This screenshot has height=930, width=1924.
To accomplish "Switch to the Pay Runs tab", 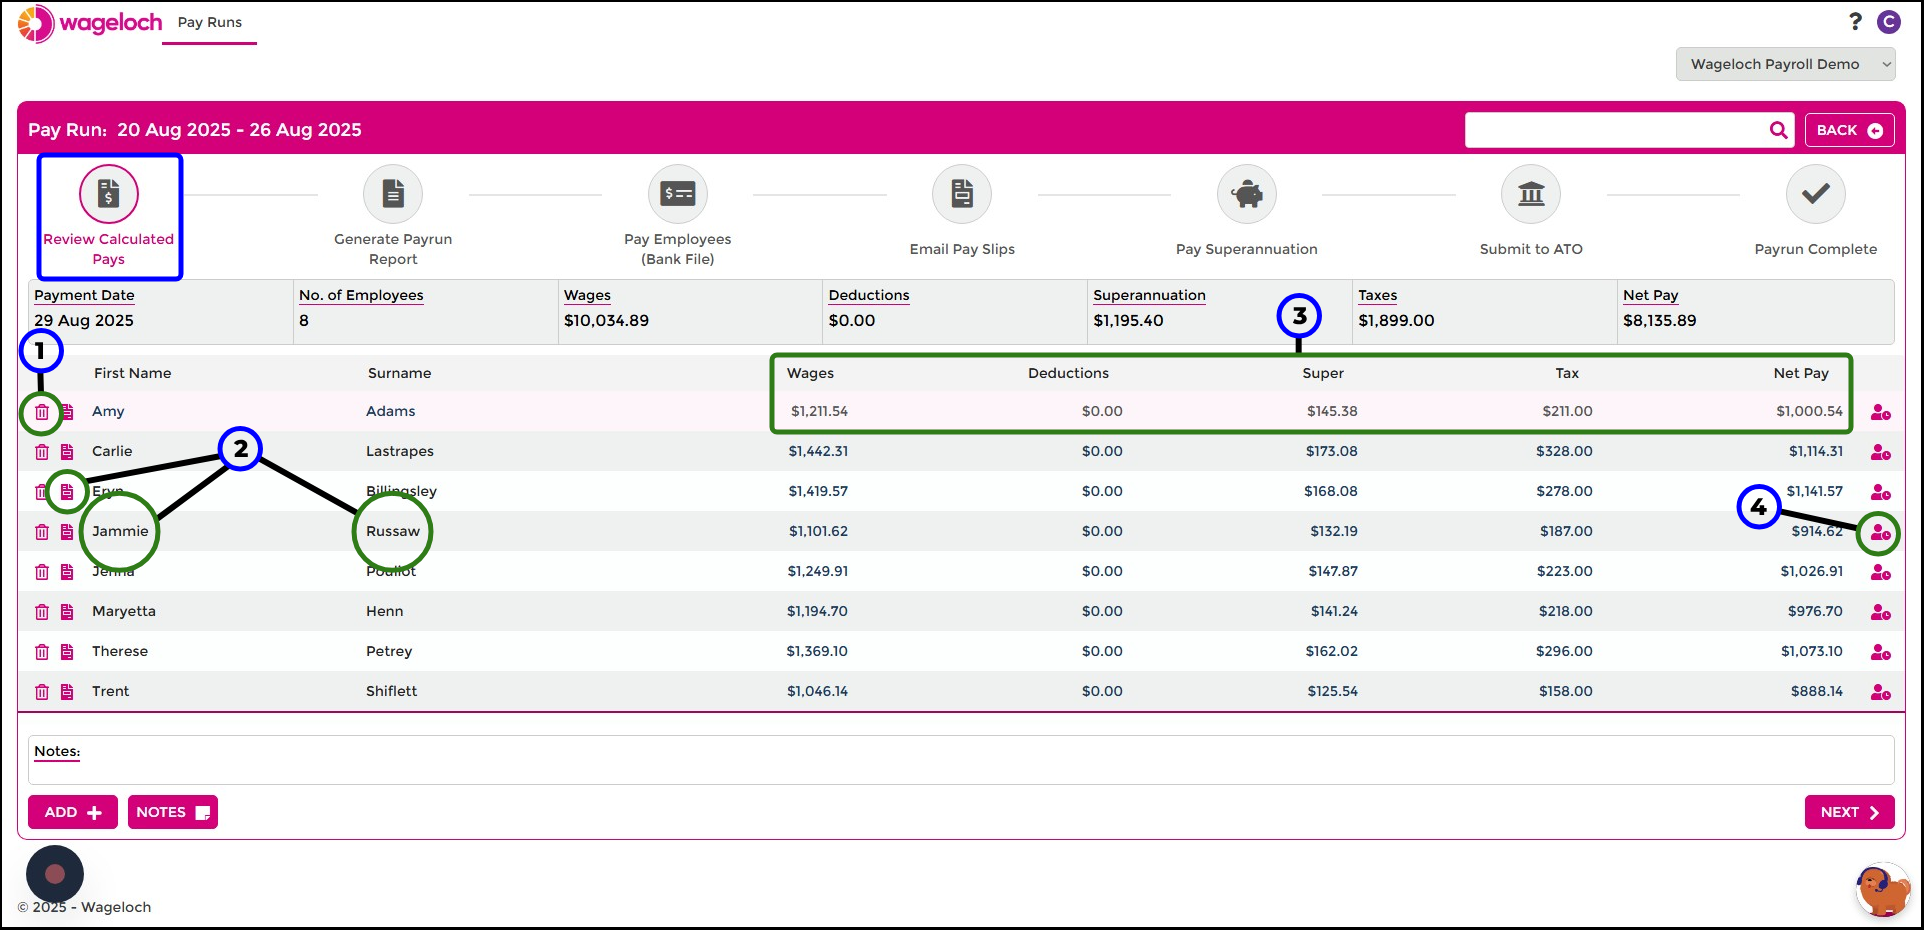I will (x=210, y=23).
